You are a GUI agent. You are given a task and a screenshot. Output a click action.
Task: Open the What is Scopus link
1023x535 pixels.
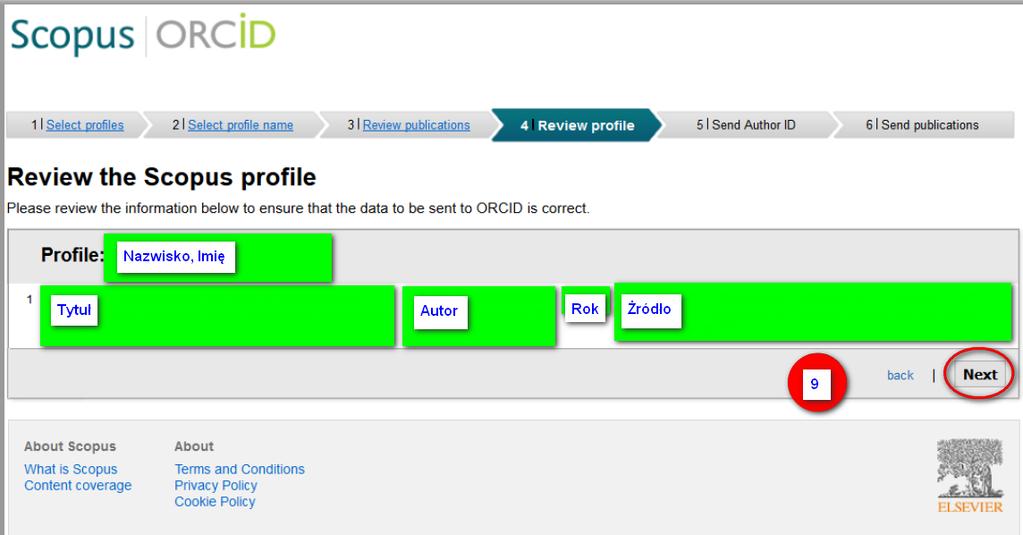pyautogui.click(x=70, y=469)
